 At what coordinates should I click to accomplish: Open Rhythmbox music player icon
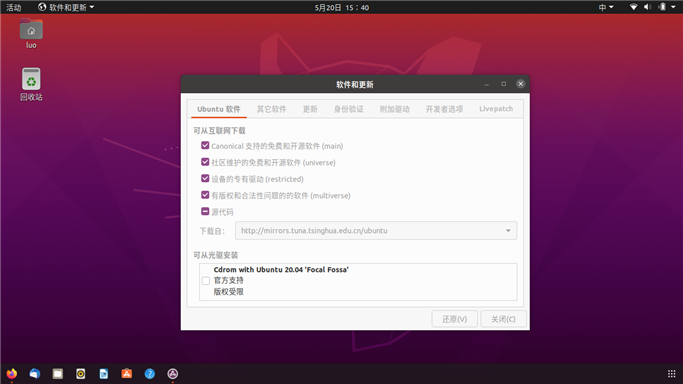(81, 374)
